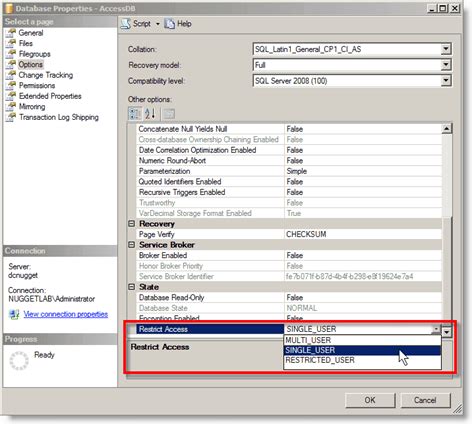Choose SINGLE_USER in the dropdown list
Image resolution: width=474 pixels, height=426 pixels.
362,350
